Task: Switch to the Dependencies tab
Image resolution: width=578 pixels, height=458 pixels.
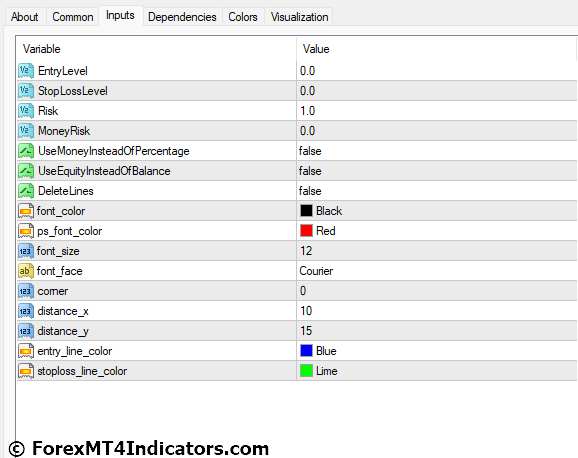Action: [182, 17]
